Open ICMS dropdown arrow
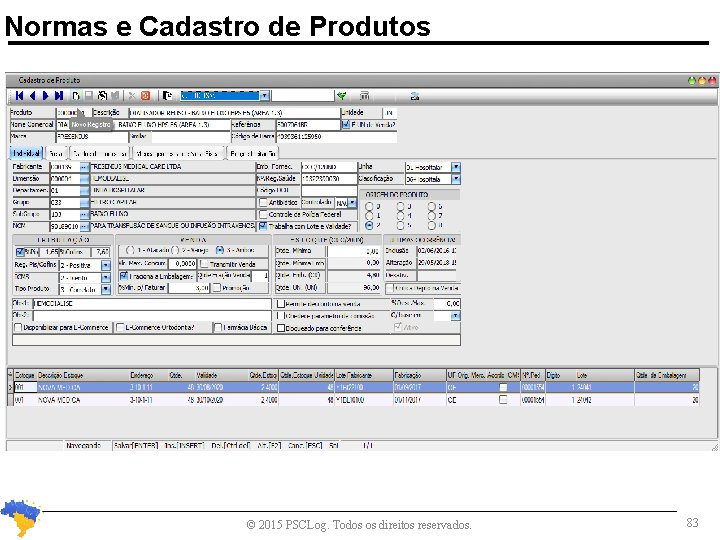 pyautogui.click(x=106, y=277)
